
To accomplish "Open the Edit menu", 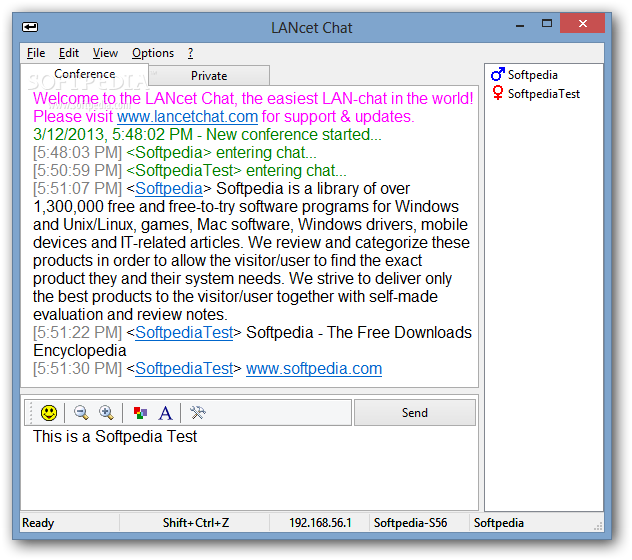I will coord(69,53).
